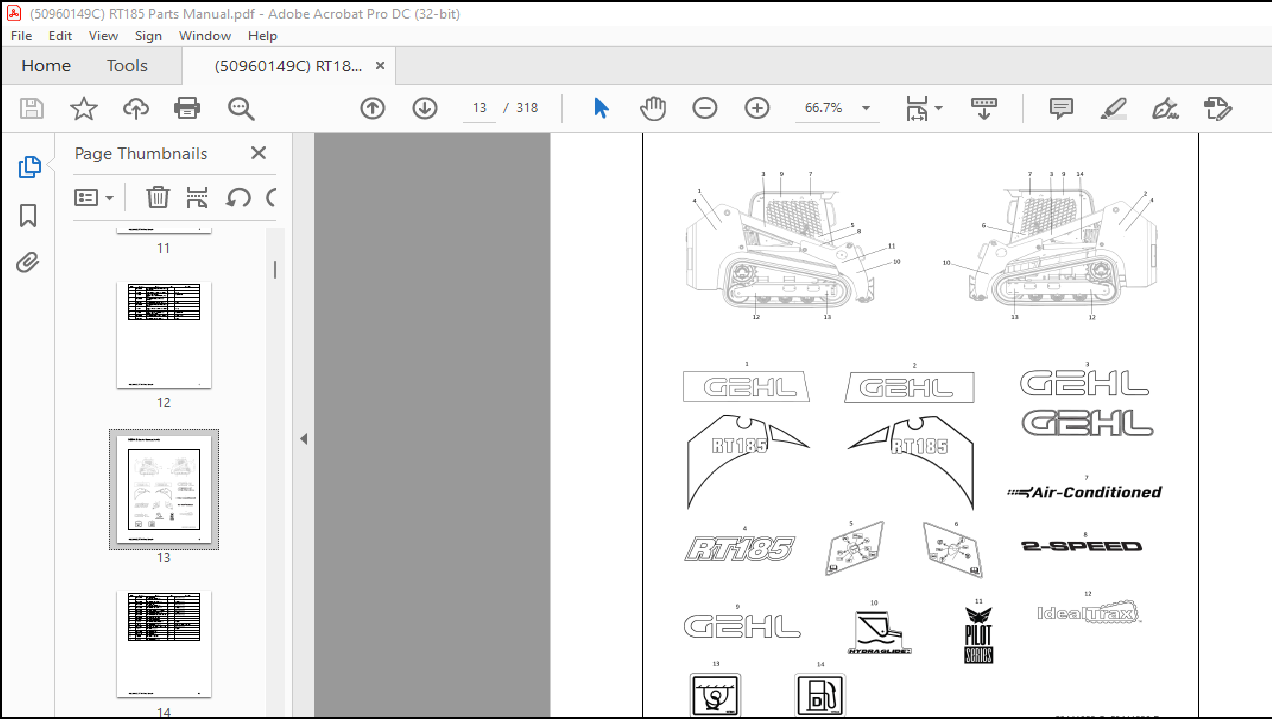
Task: Open the View menu
Action: point(103,35)
